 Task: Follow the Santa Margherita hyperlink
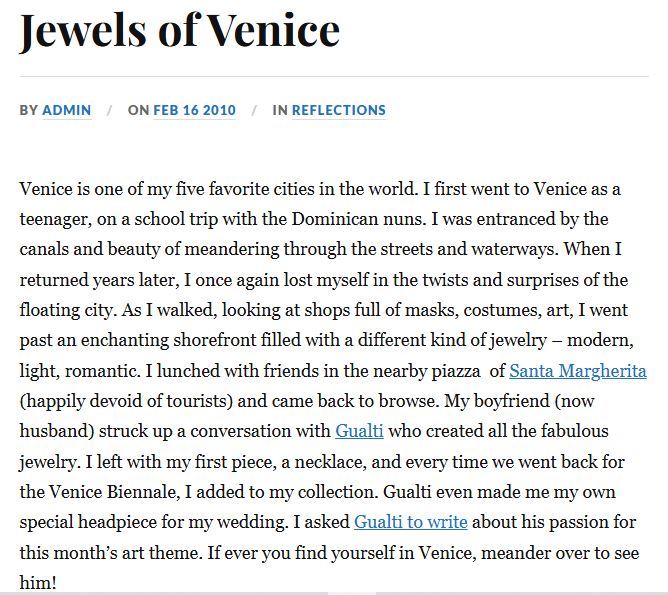point(577,371)
